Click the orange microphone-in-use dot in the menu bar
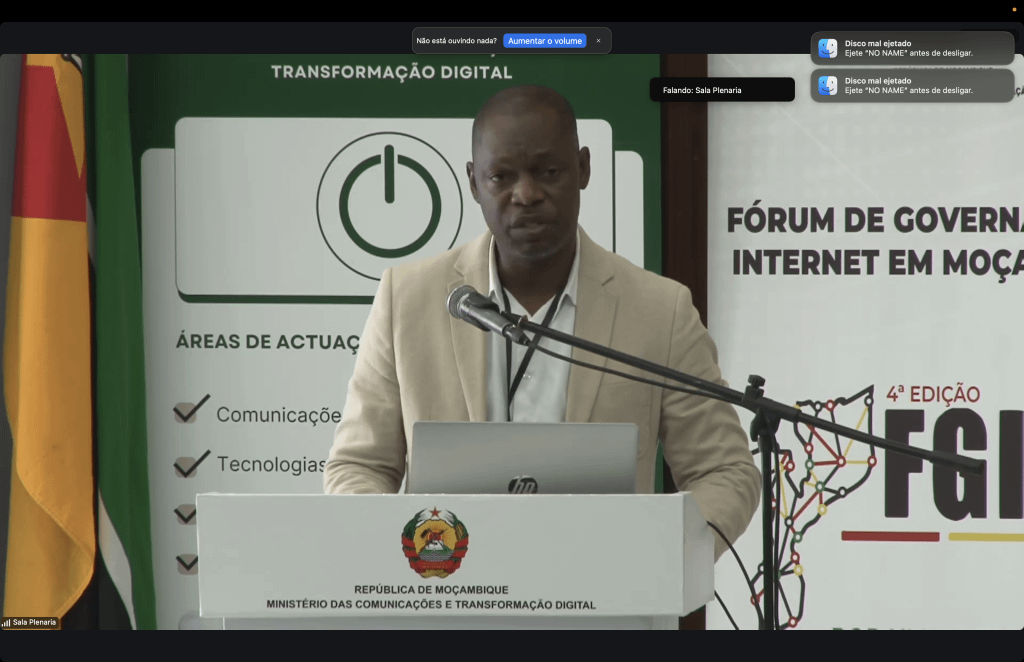This screenshot has width=1024, height=662. coord(1013,8)
